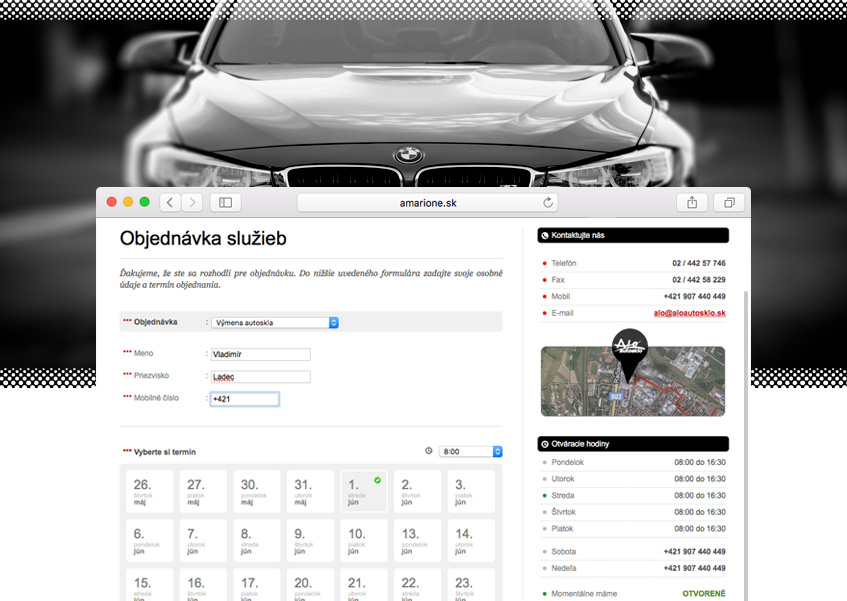
Task: Open the alo@aloautosklo.sk email link
Action: tap(689, 313)
